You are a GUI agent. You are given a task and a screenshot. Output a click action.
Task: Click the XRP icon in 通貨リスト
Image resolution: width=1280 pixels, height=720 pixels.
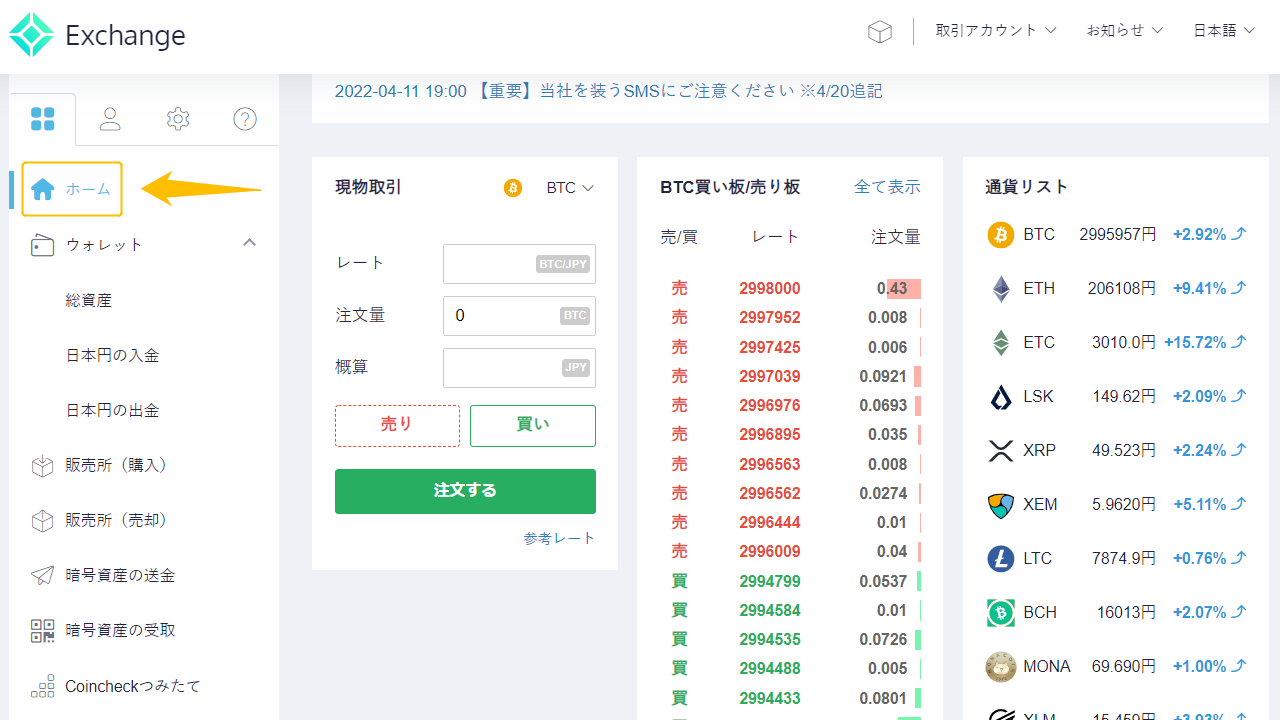click(1001, 451)
